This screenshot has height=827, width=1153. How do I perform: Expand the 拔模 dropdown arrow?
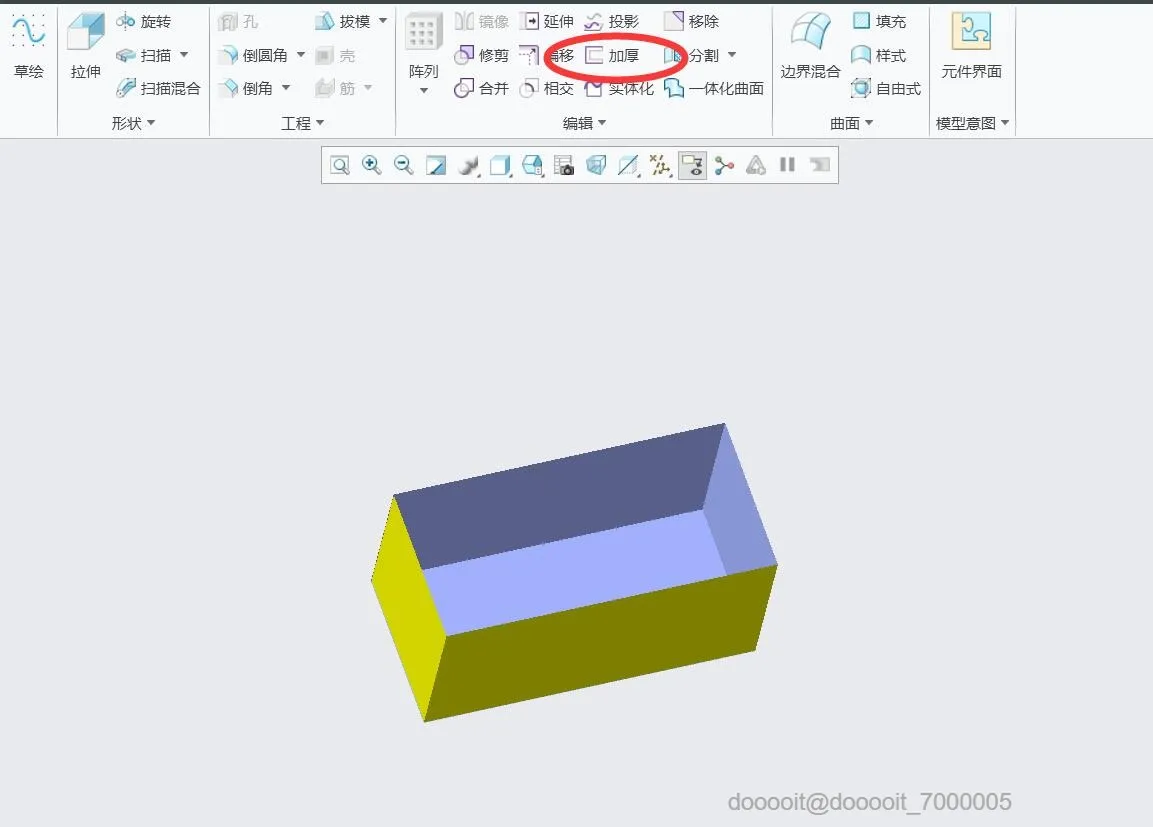click(x=383, y=21)
